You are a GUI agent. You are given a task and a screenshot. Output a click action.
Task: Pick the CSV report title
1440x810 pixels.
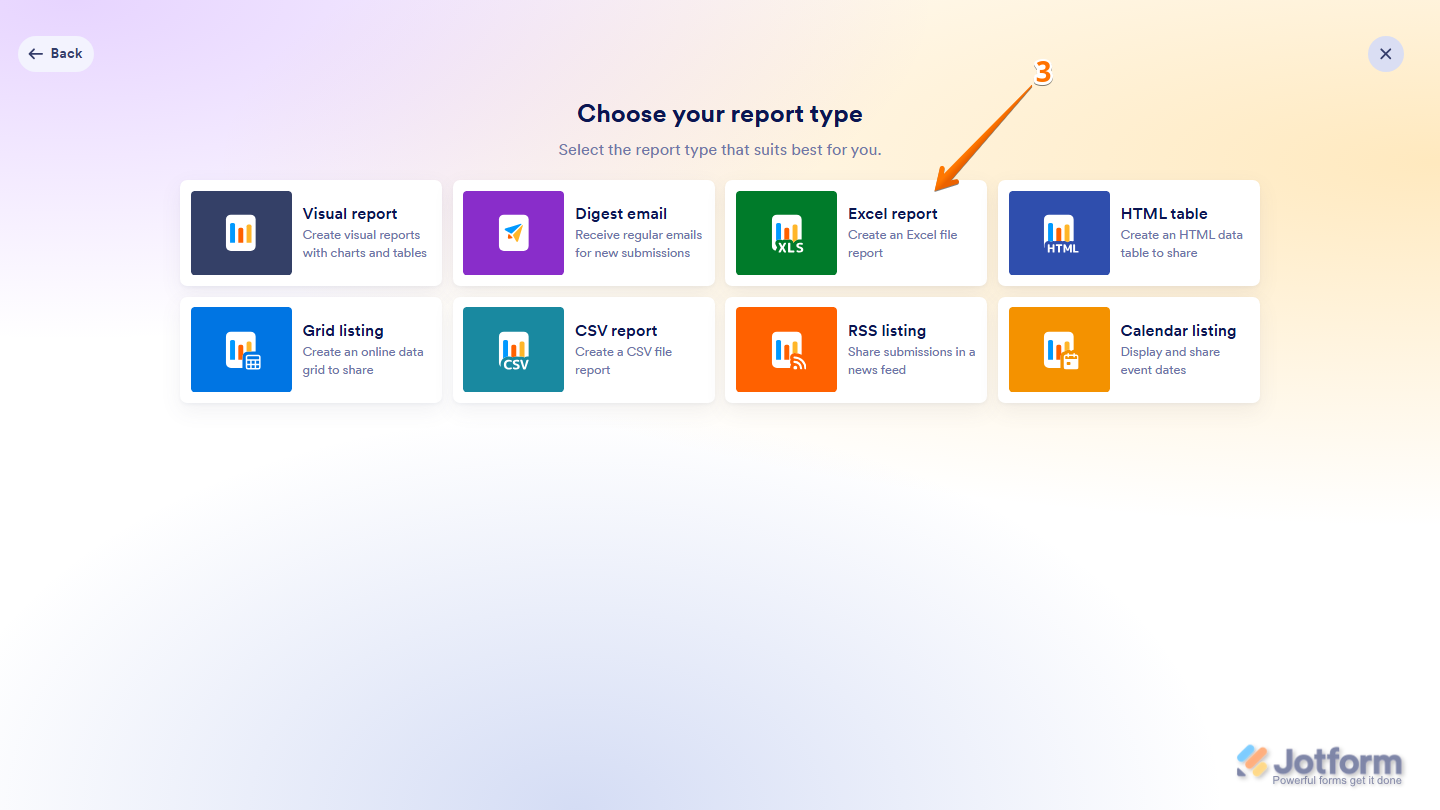(x=616, y=331)
